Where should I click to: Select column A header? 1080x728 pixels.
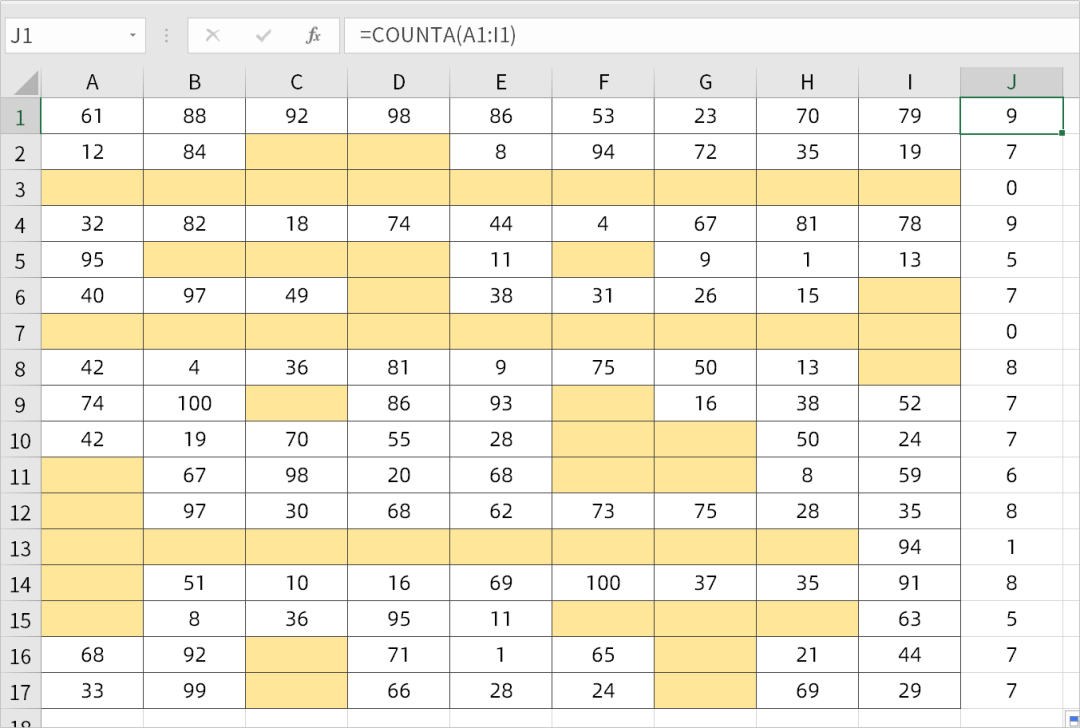pyautogui.click(x=92, y=82)
